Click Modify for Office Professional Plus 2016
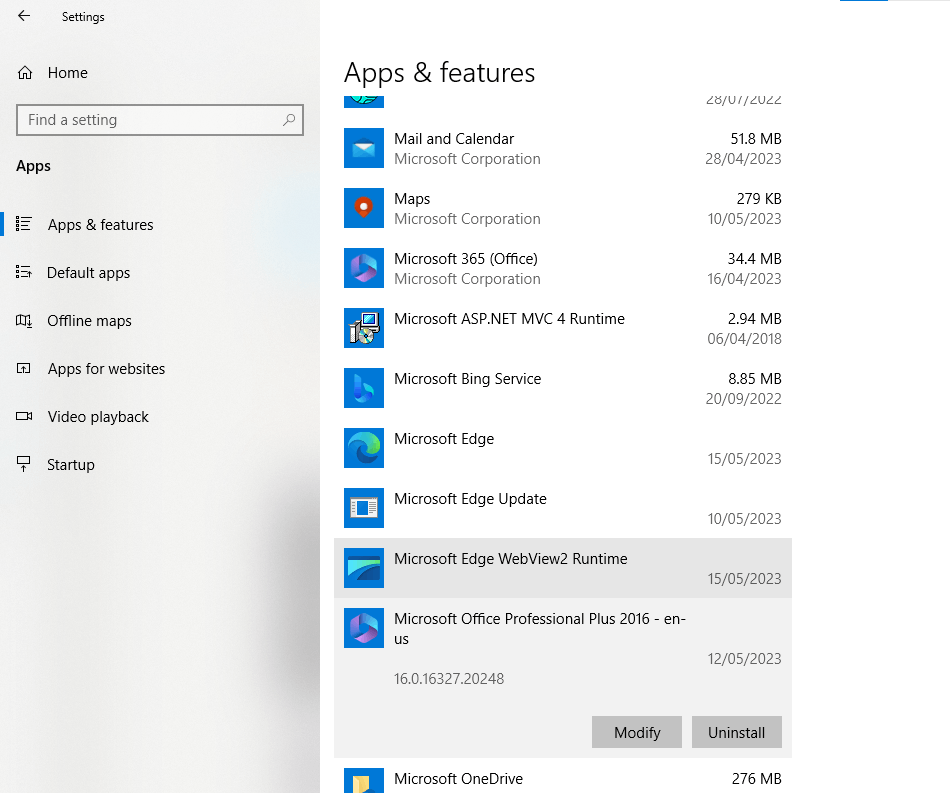This screenshot has width=950, height=793. click(637, 732)
